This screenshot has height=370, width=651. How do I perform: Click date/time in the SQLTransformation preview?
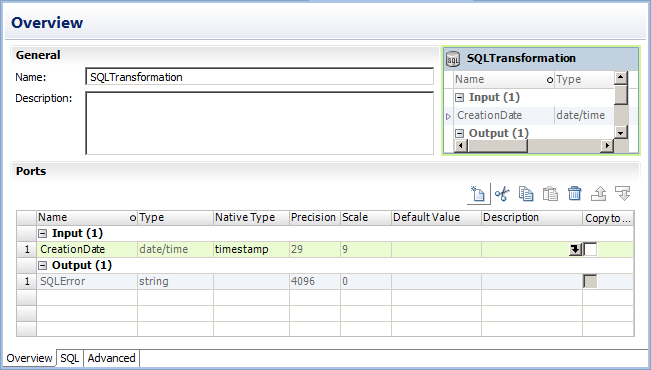pyautogui.click(x=580, y=115)
